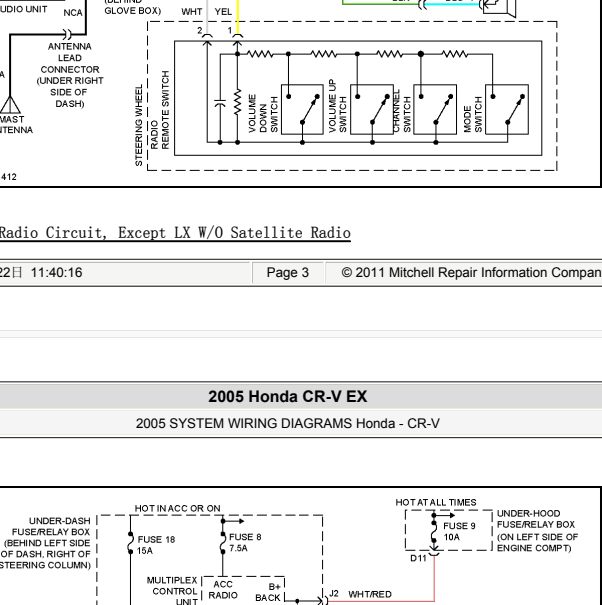Click the Mode switch symbol box
The height and width of the screenshot is (605, 602).
507,110
